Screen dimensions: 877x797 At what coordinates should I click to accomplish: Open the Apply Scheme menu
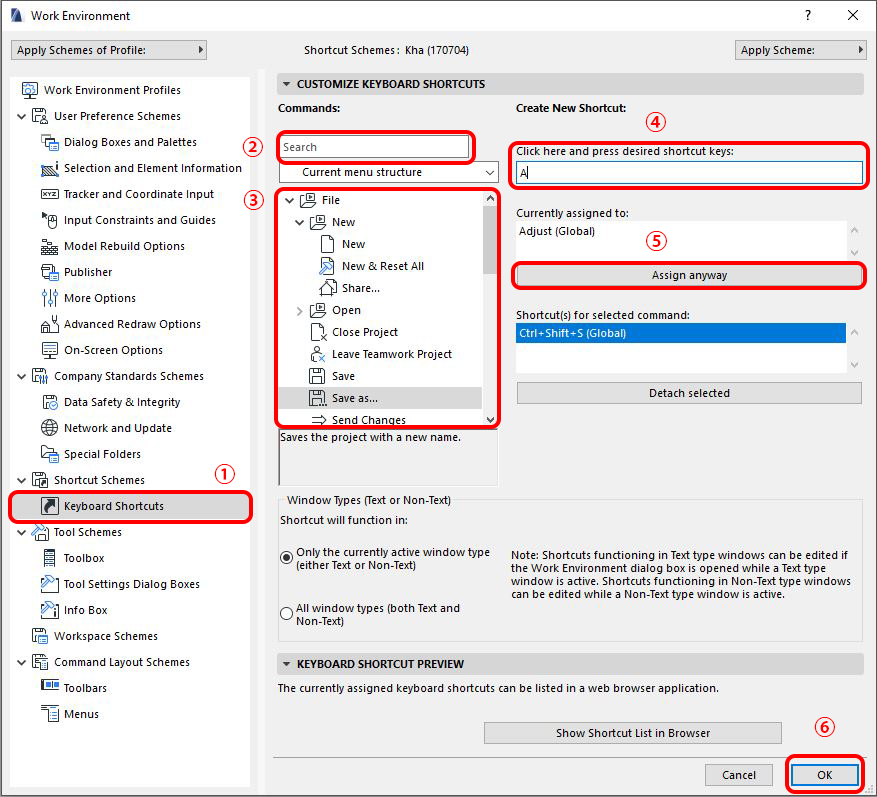point(800,50)
